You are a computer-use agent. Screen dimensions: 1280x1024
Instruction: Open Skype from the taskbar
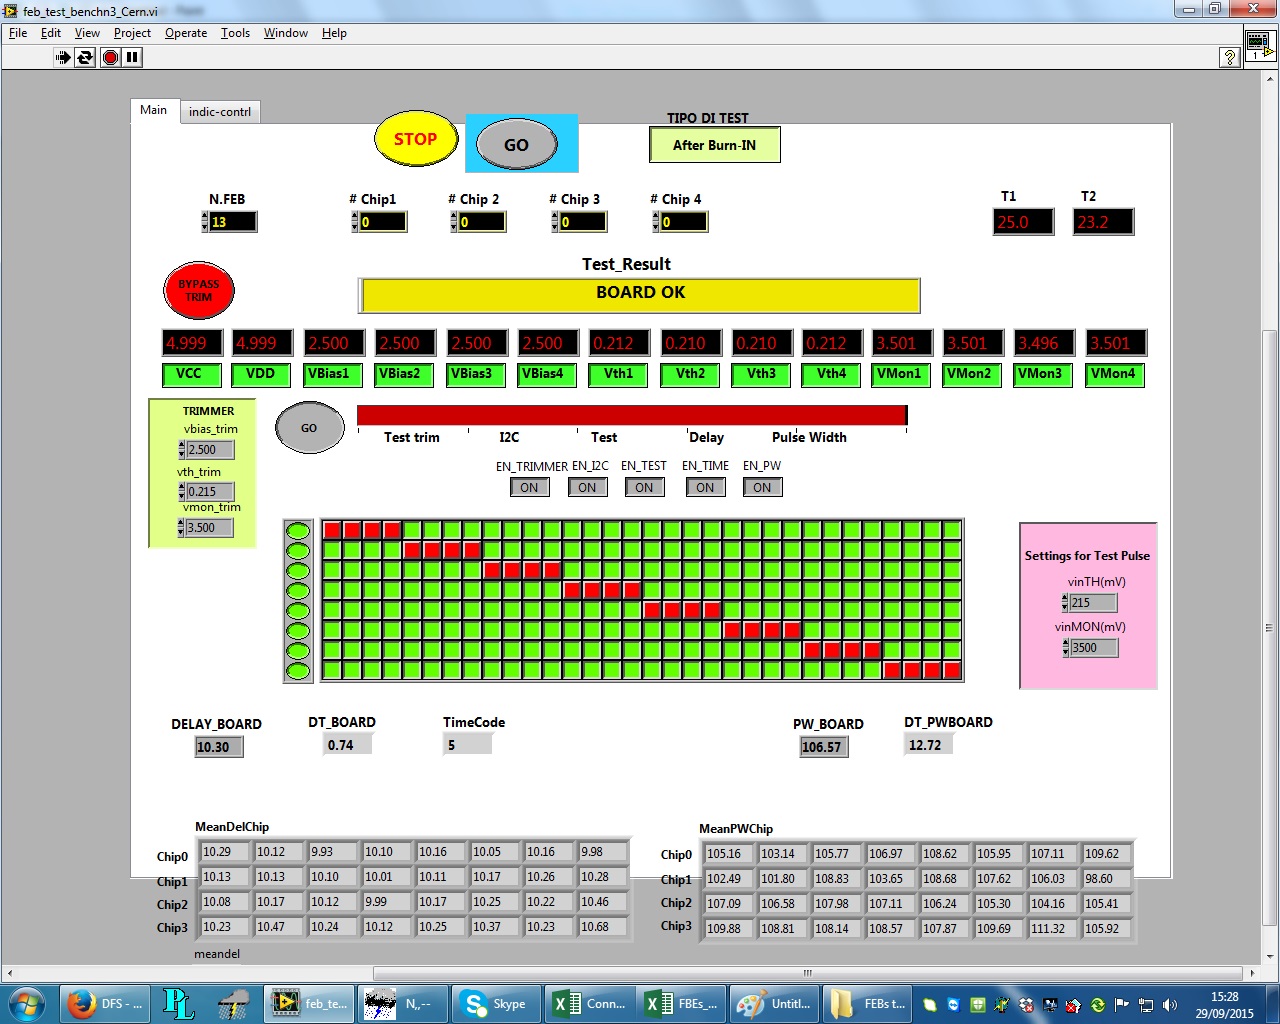pos(495,1004)
